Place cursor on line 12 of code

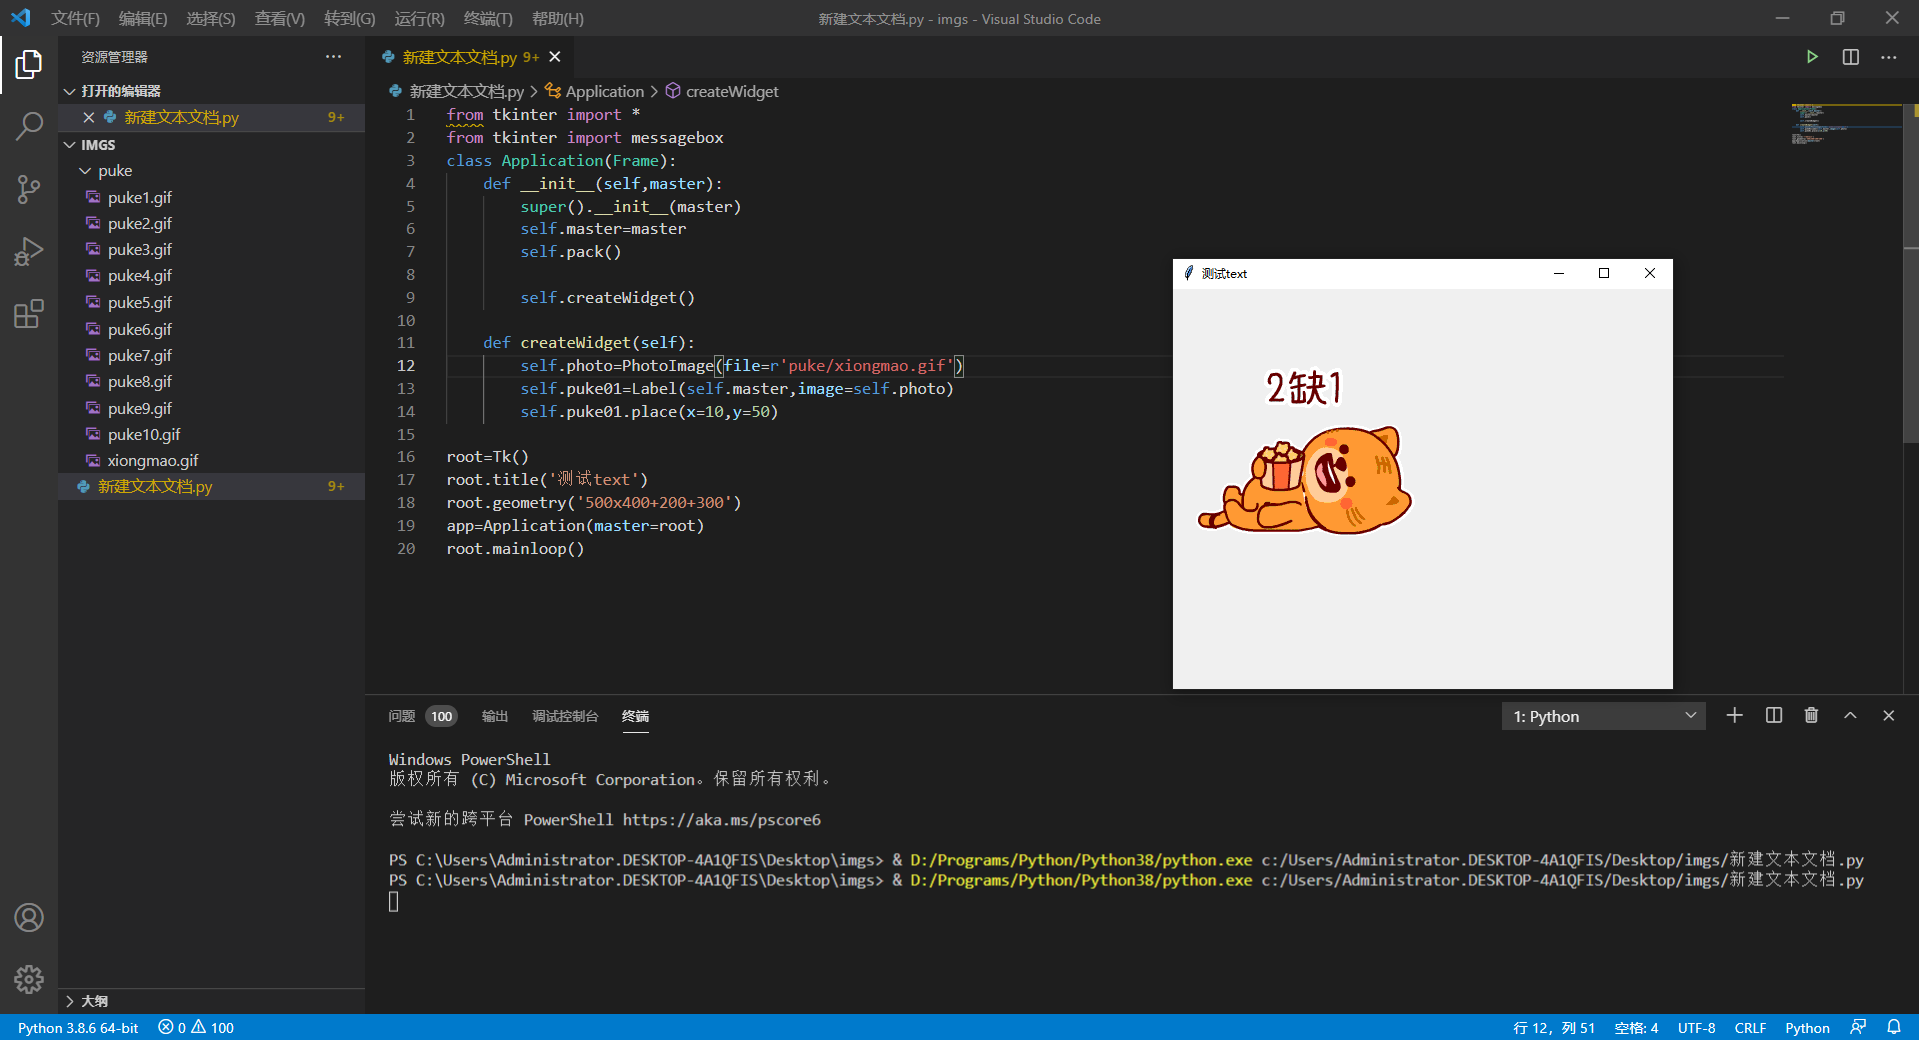(704, 365)
